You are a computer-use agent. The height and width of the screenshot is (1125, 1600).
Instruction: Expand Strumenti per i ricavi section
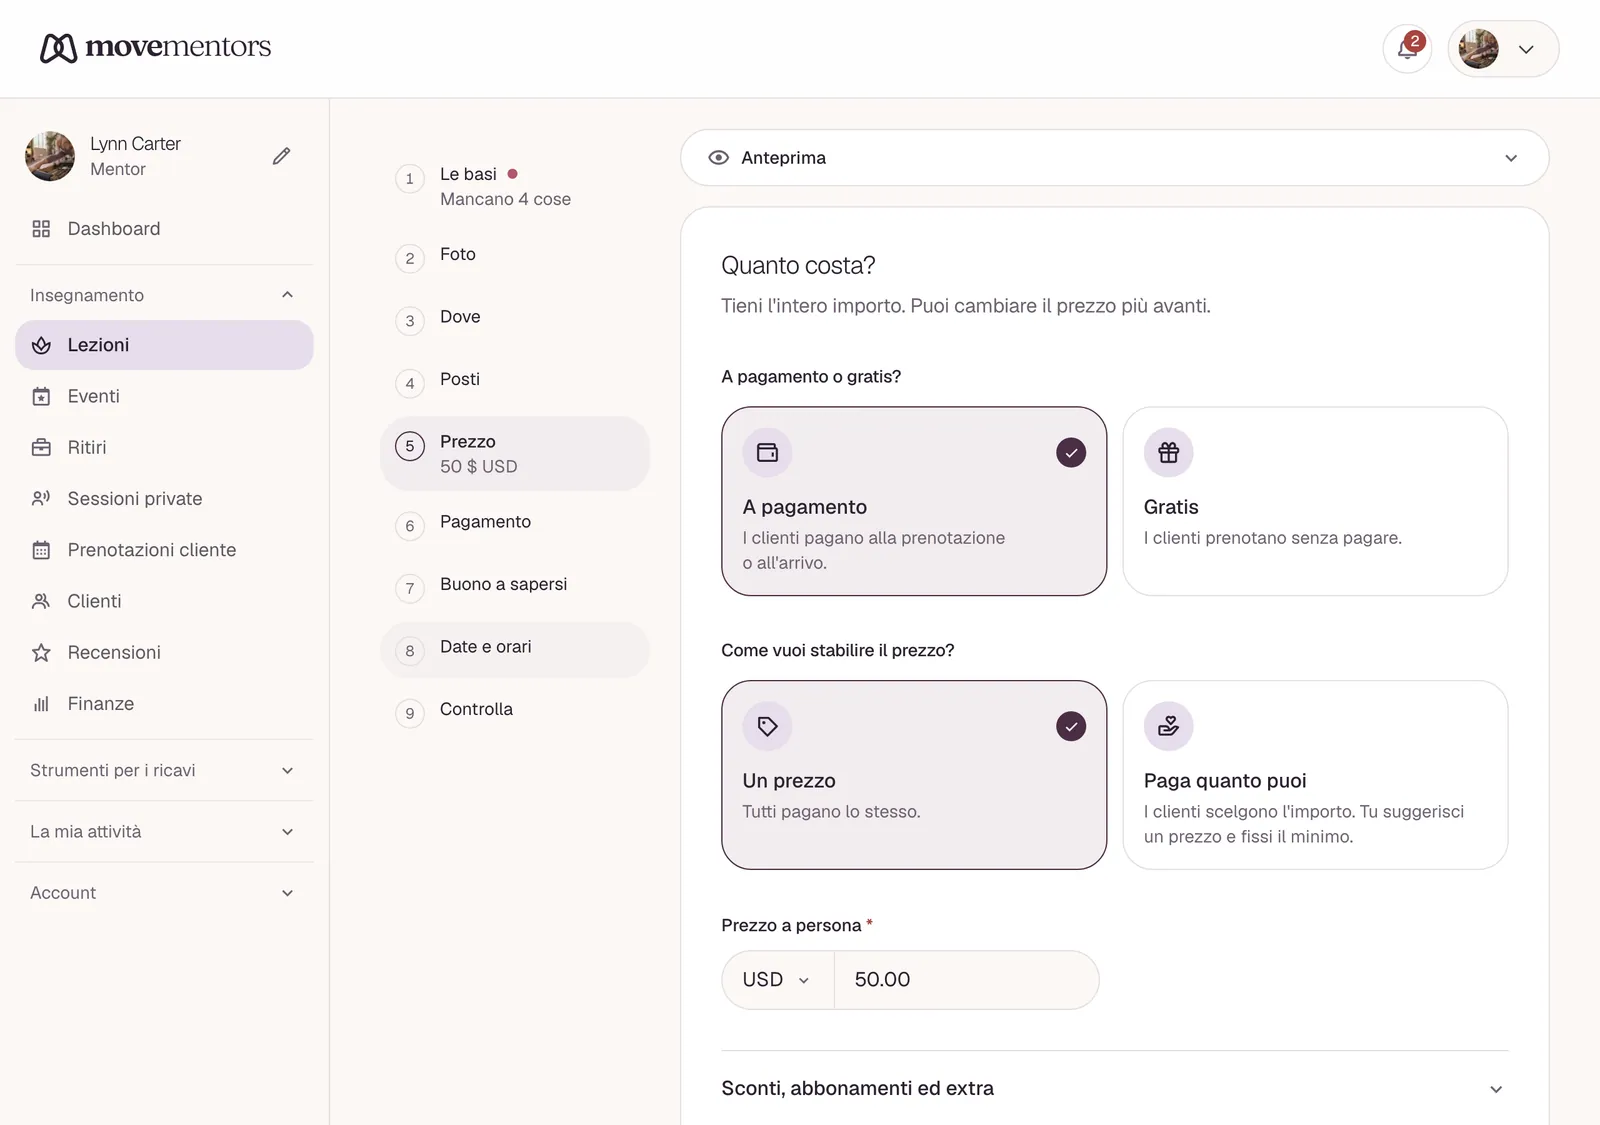(164, 771)
